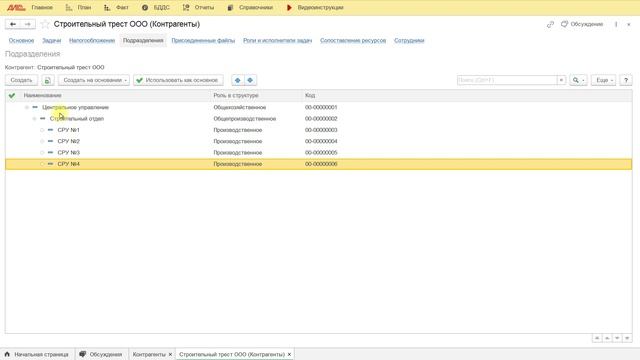This screenshot has height=360, width=640.
Task: Click the Общехозяйственное role cell
Action: 240,107
